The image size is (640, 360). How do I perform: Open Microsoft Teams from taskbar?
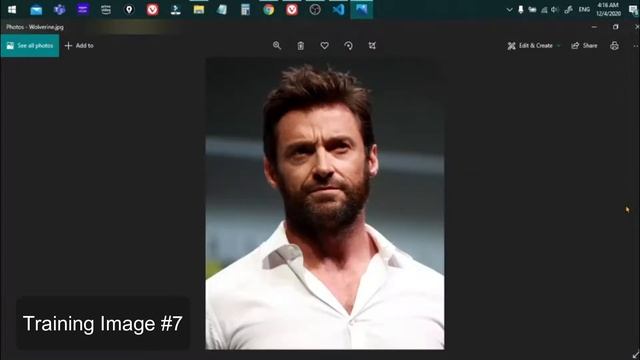(x=60, y=9)
